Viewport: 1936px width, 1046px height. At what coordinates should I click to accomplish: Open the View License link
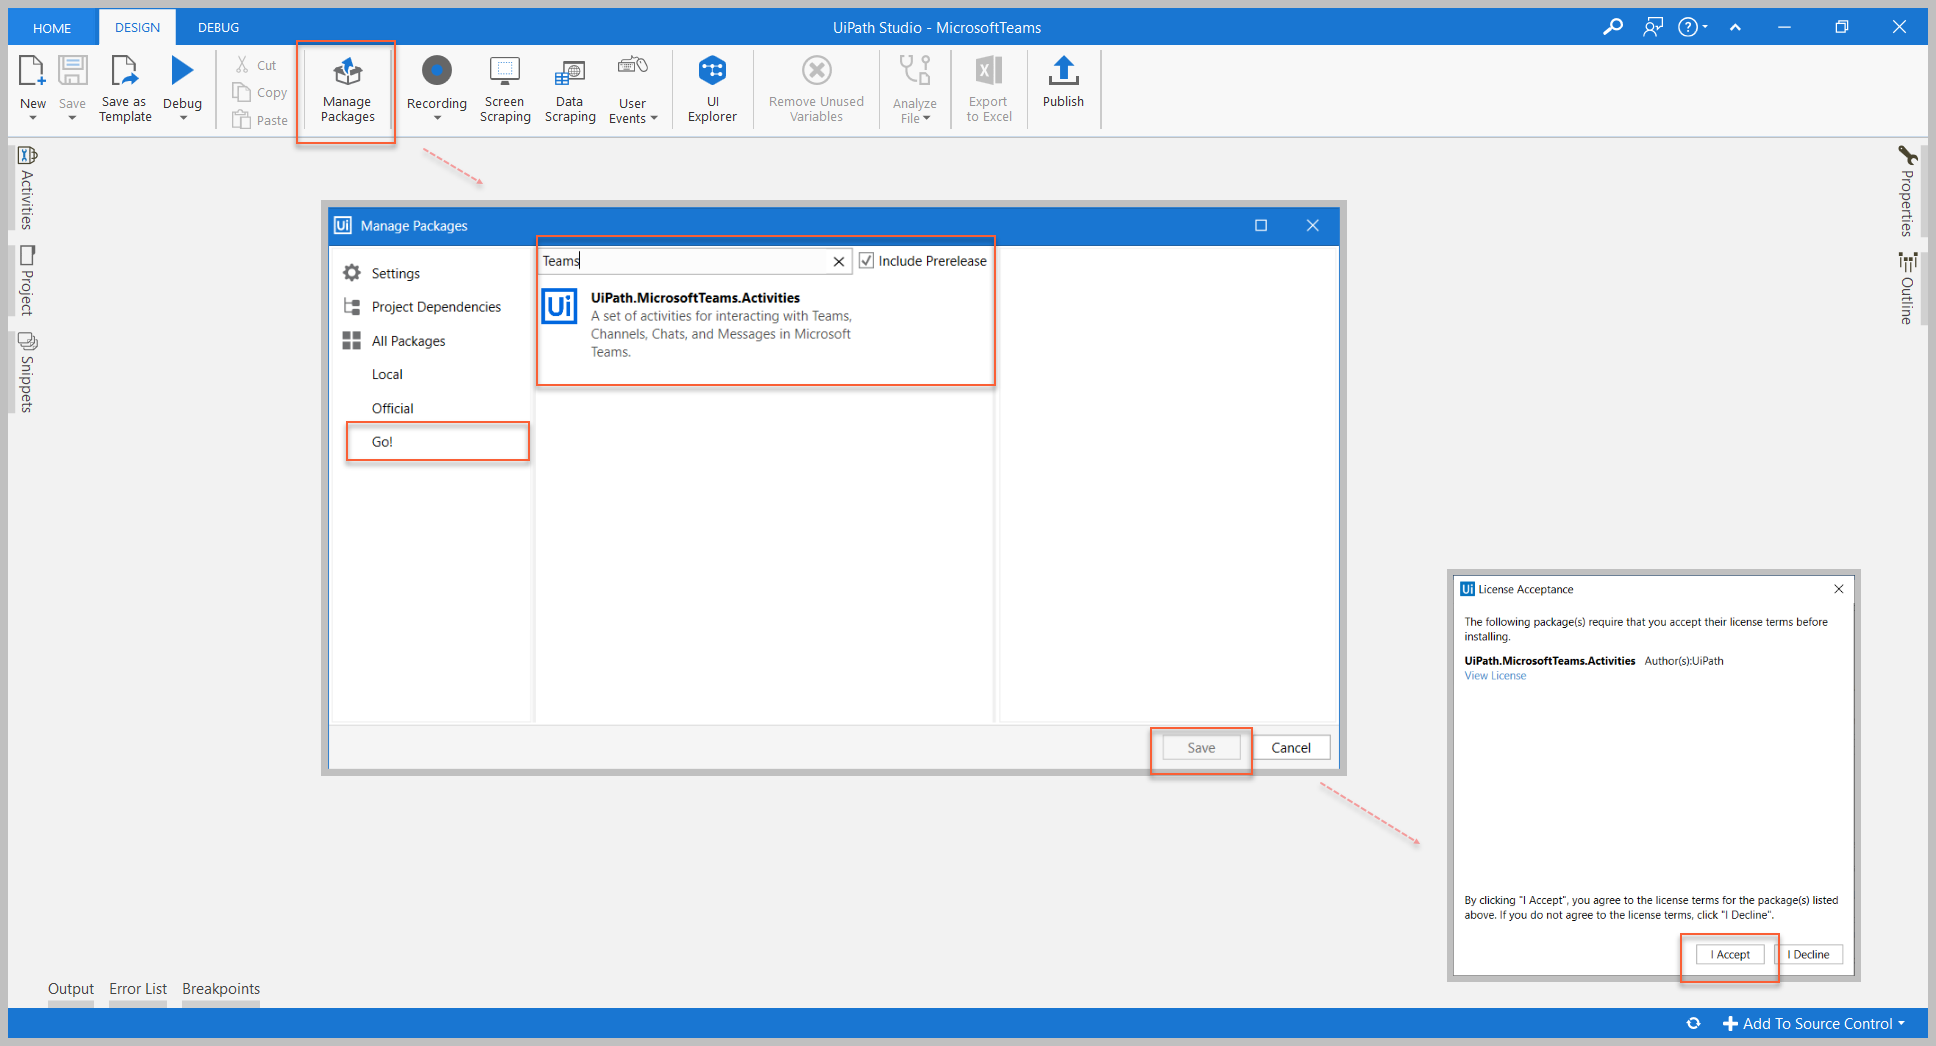pyautogui.click(x=1495, y=676)
